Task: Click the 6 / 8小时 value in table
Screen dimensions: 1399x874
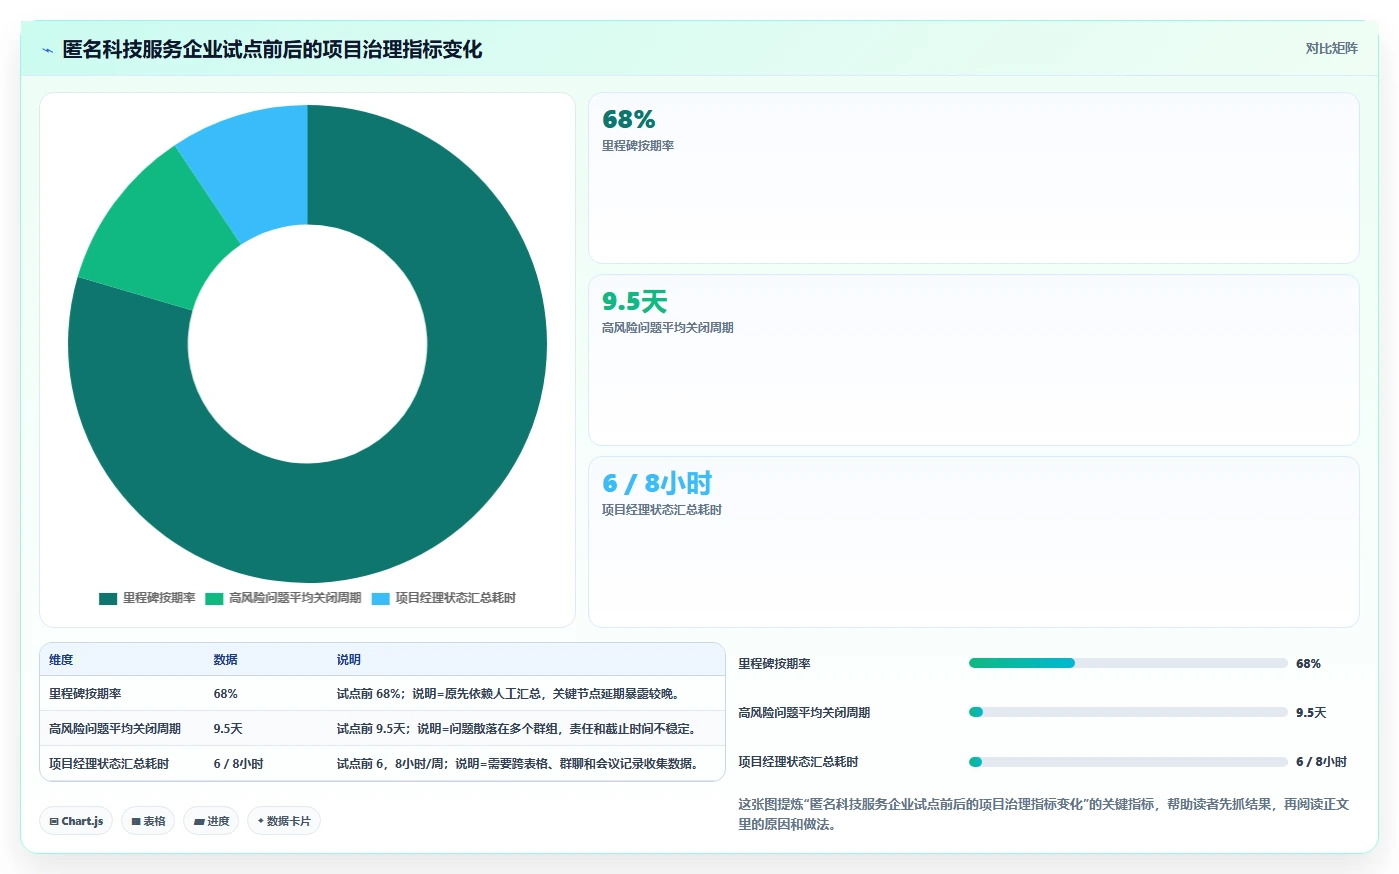Action: tap(238, 764)
